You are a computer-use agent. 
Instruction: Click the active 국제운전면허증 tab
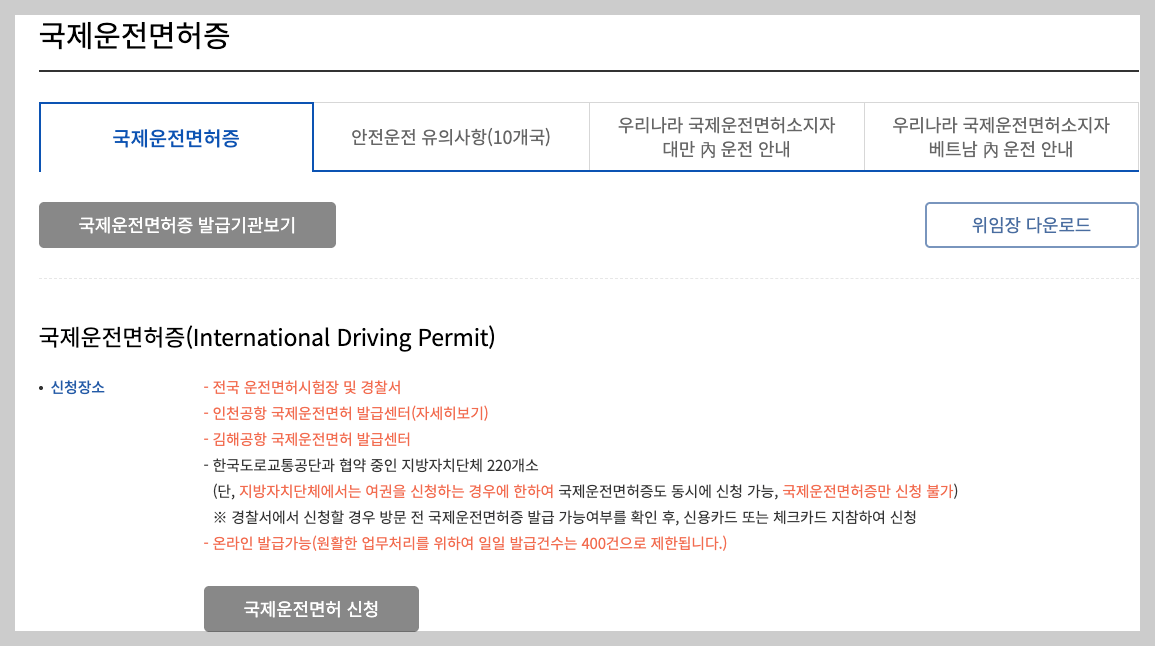coord(175,136)
